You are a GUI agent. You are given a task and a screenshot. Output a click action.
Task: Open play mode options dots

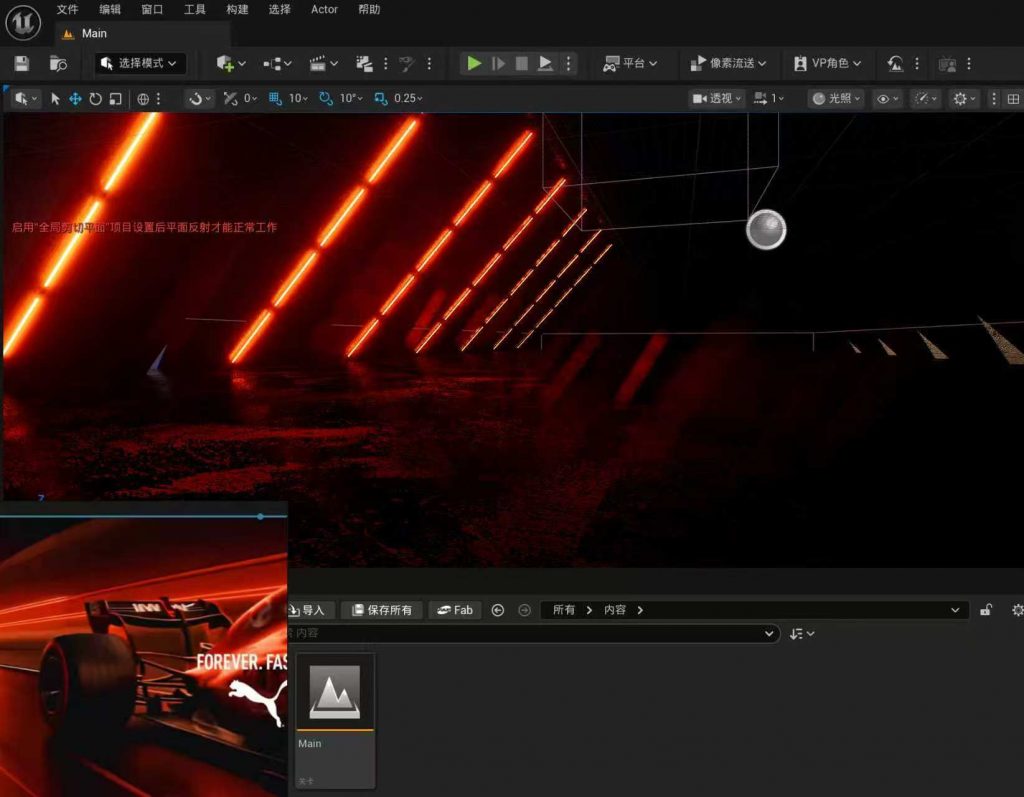click(x=568, y=63)
